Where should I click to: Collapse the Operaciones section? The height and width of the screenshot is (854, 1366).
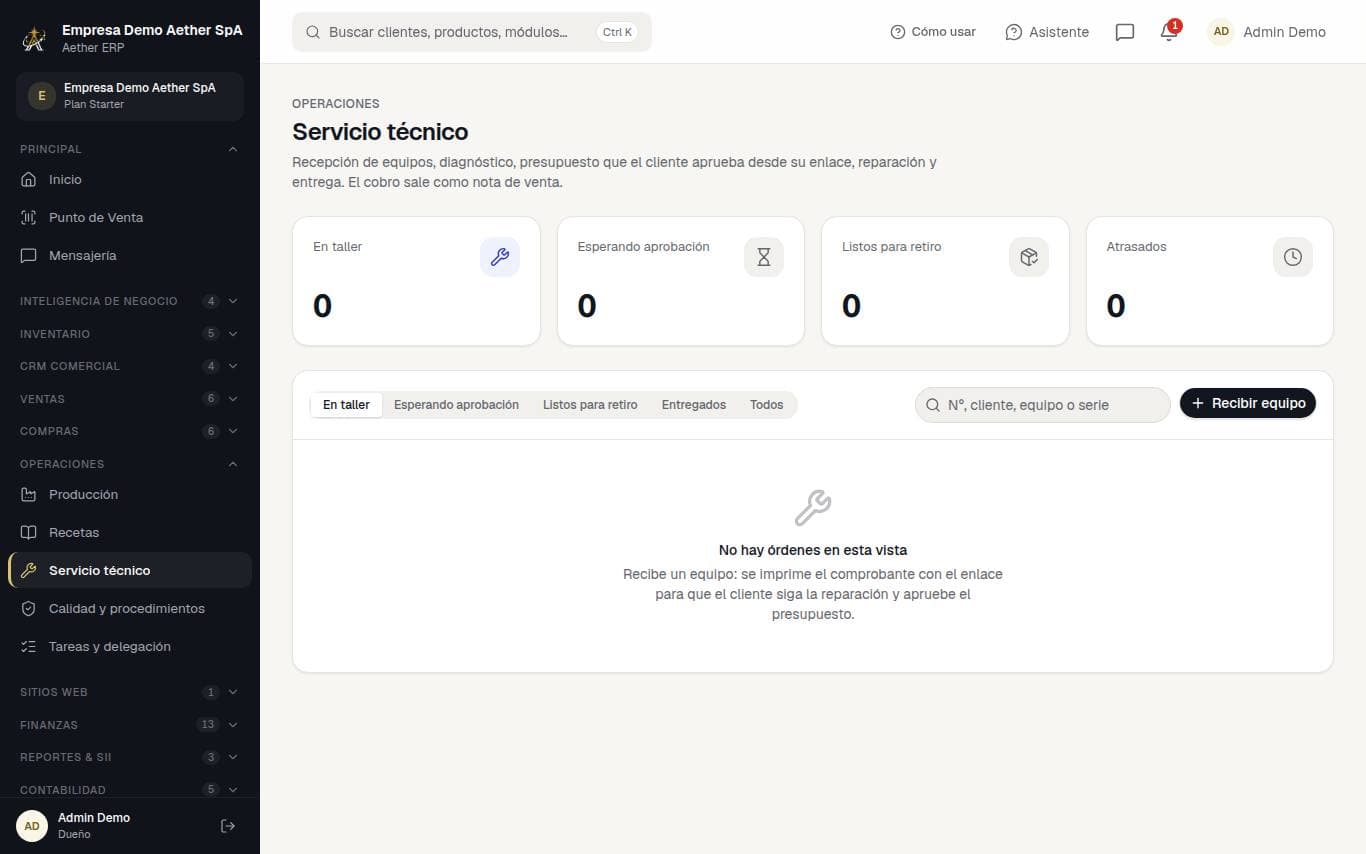click(x=130, y=464)
